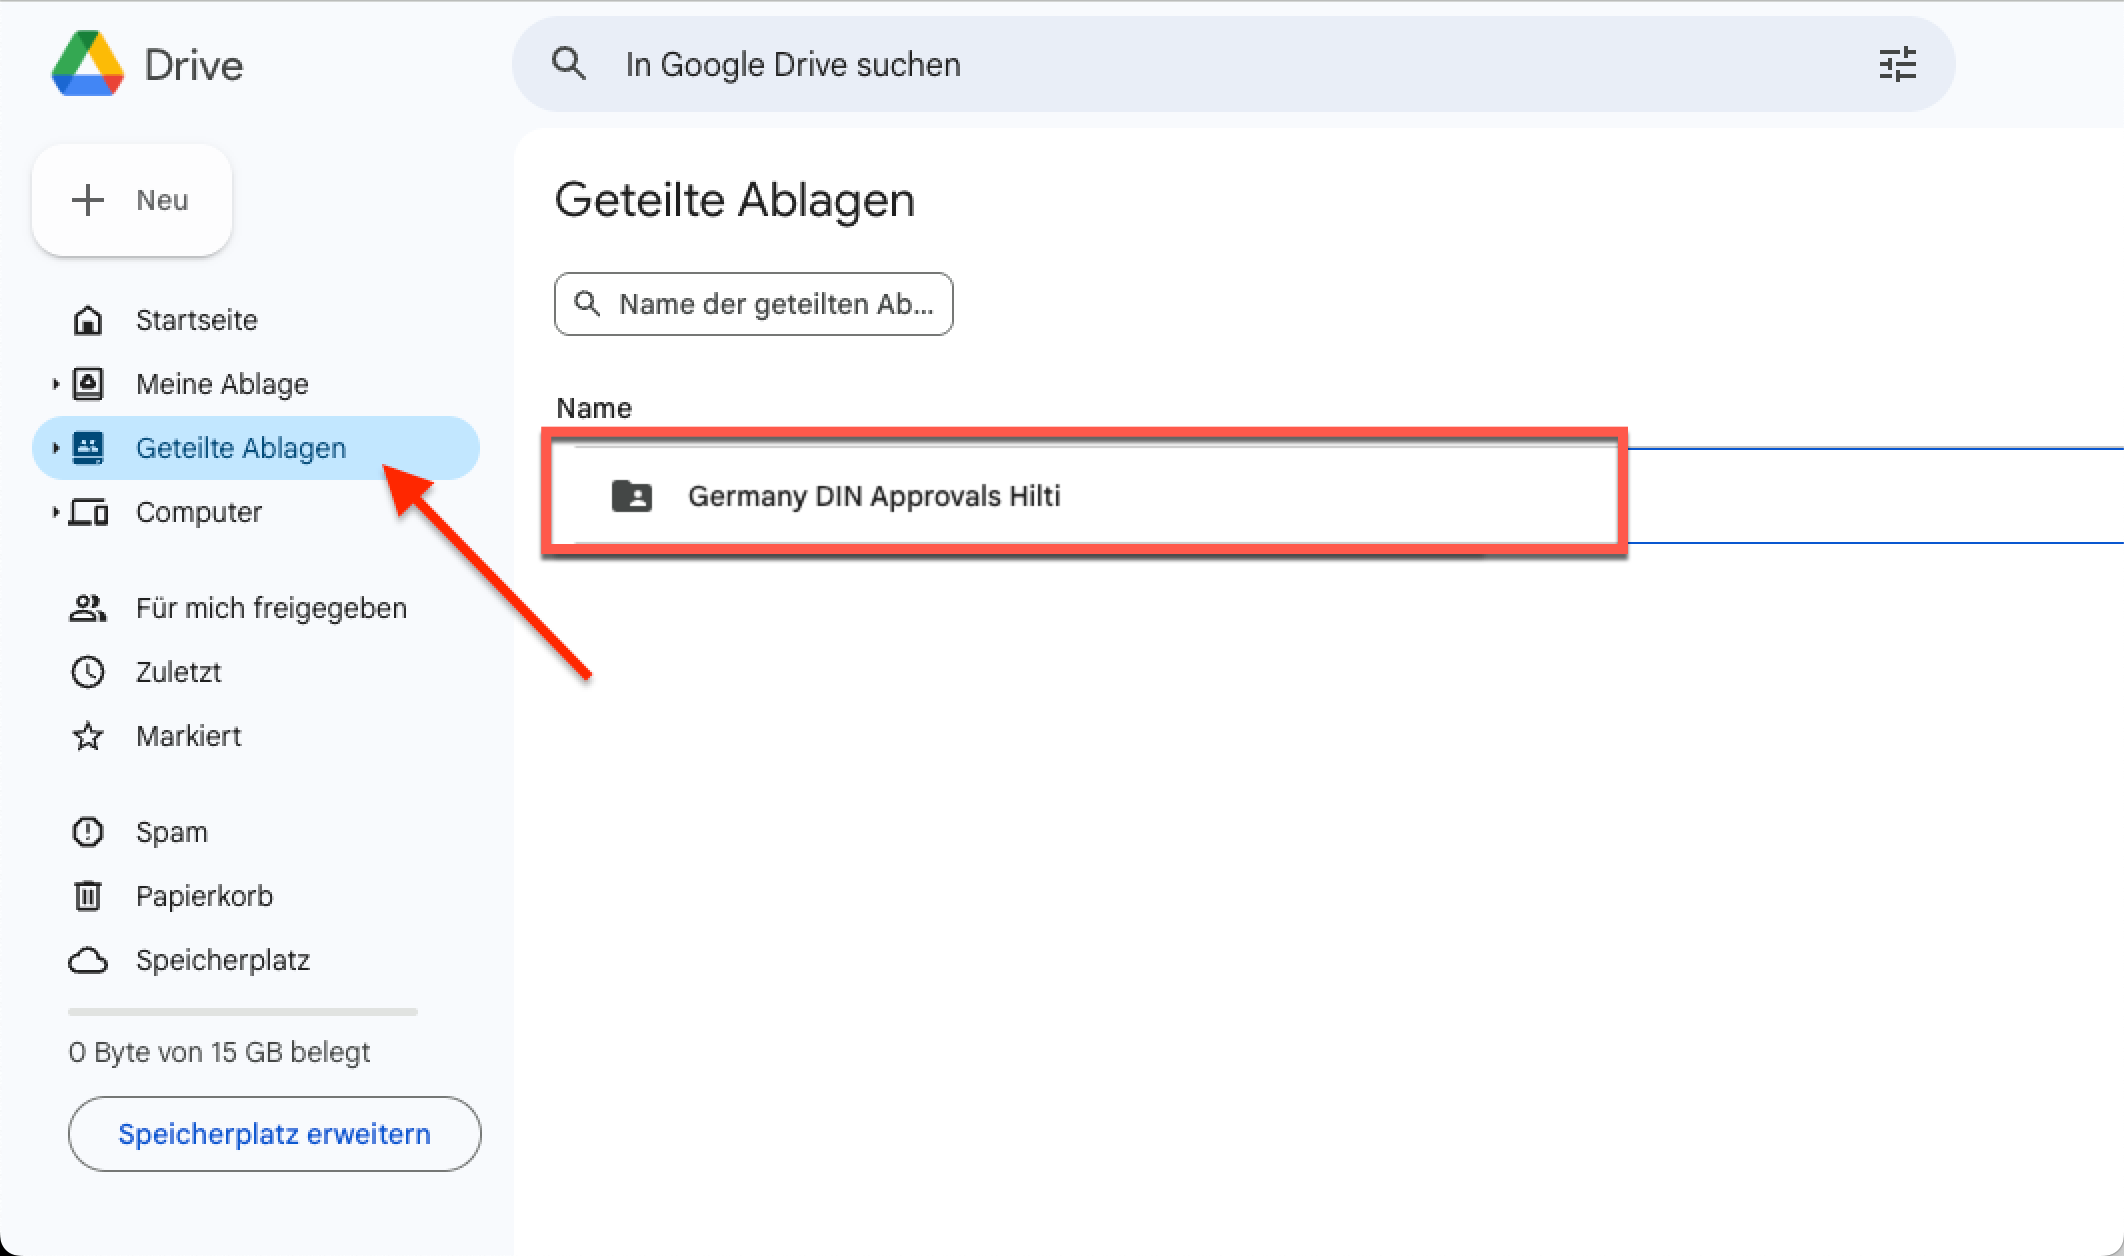Show Für mich freigegeben files
Image resolution: width=2124 pixels, height=1256 pixels.
256,608
